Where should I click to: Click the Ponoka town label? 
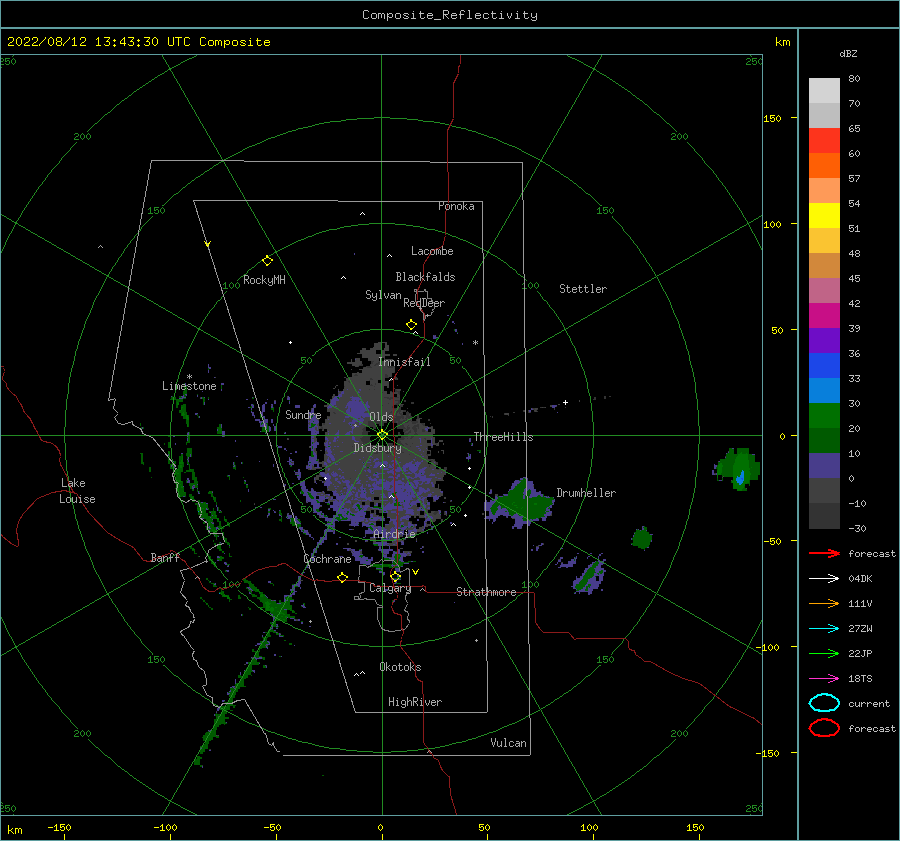pos(456,206)
